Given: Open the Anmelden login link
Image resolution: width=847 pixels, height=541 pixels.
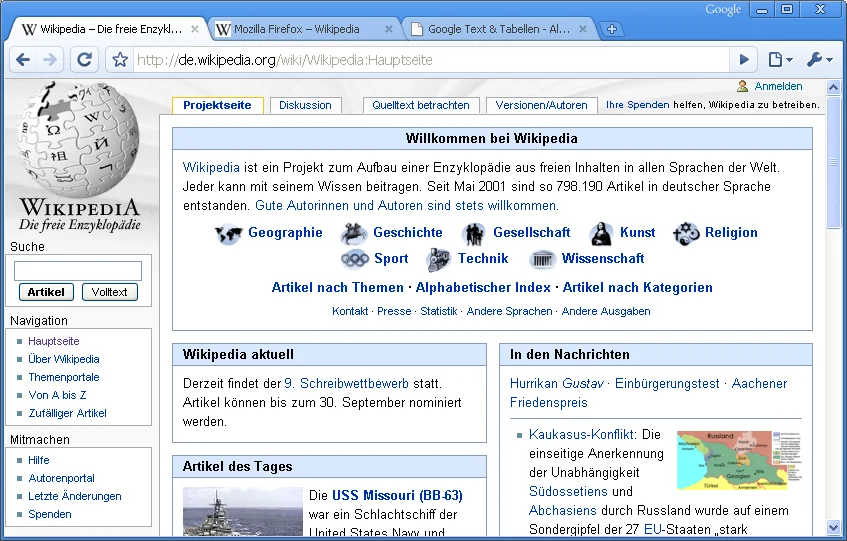Looking at the screenshot, I should point(778,86).
